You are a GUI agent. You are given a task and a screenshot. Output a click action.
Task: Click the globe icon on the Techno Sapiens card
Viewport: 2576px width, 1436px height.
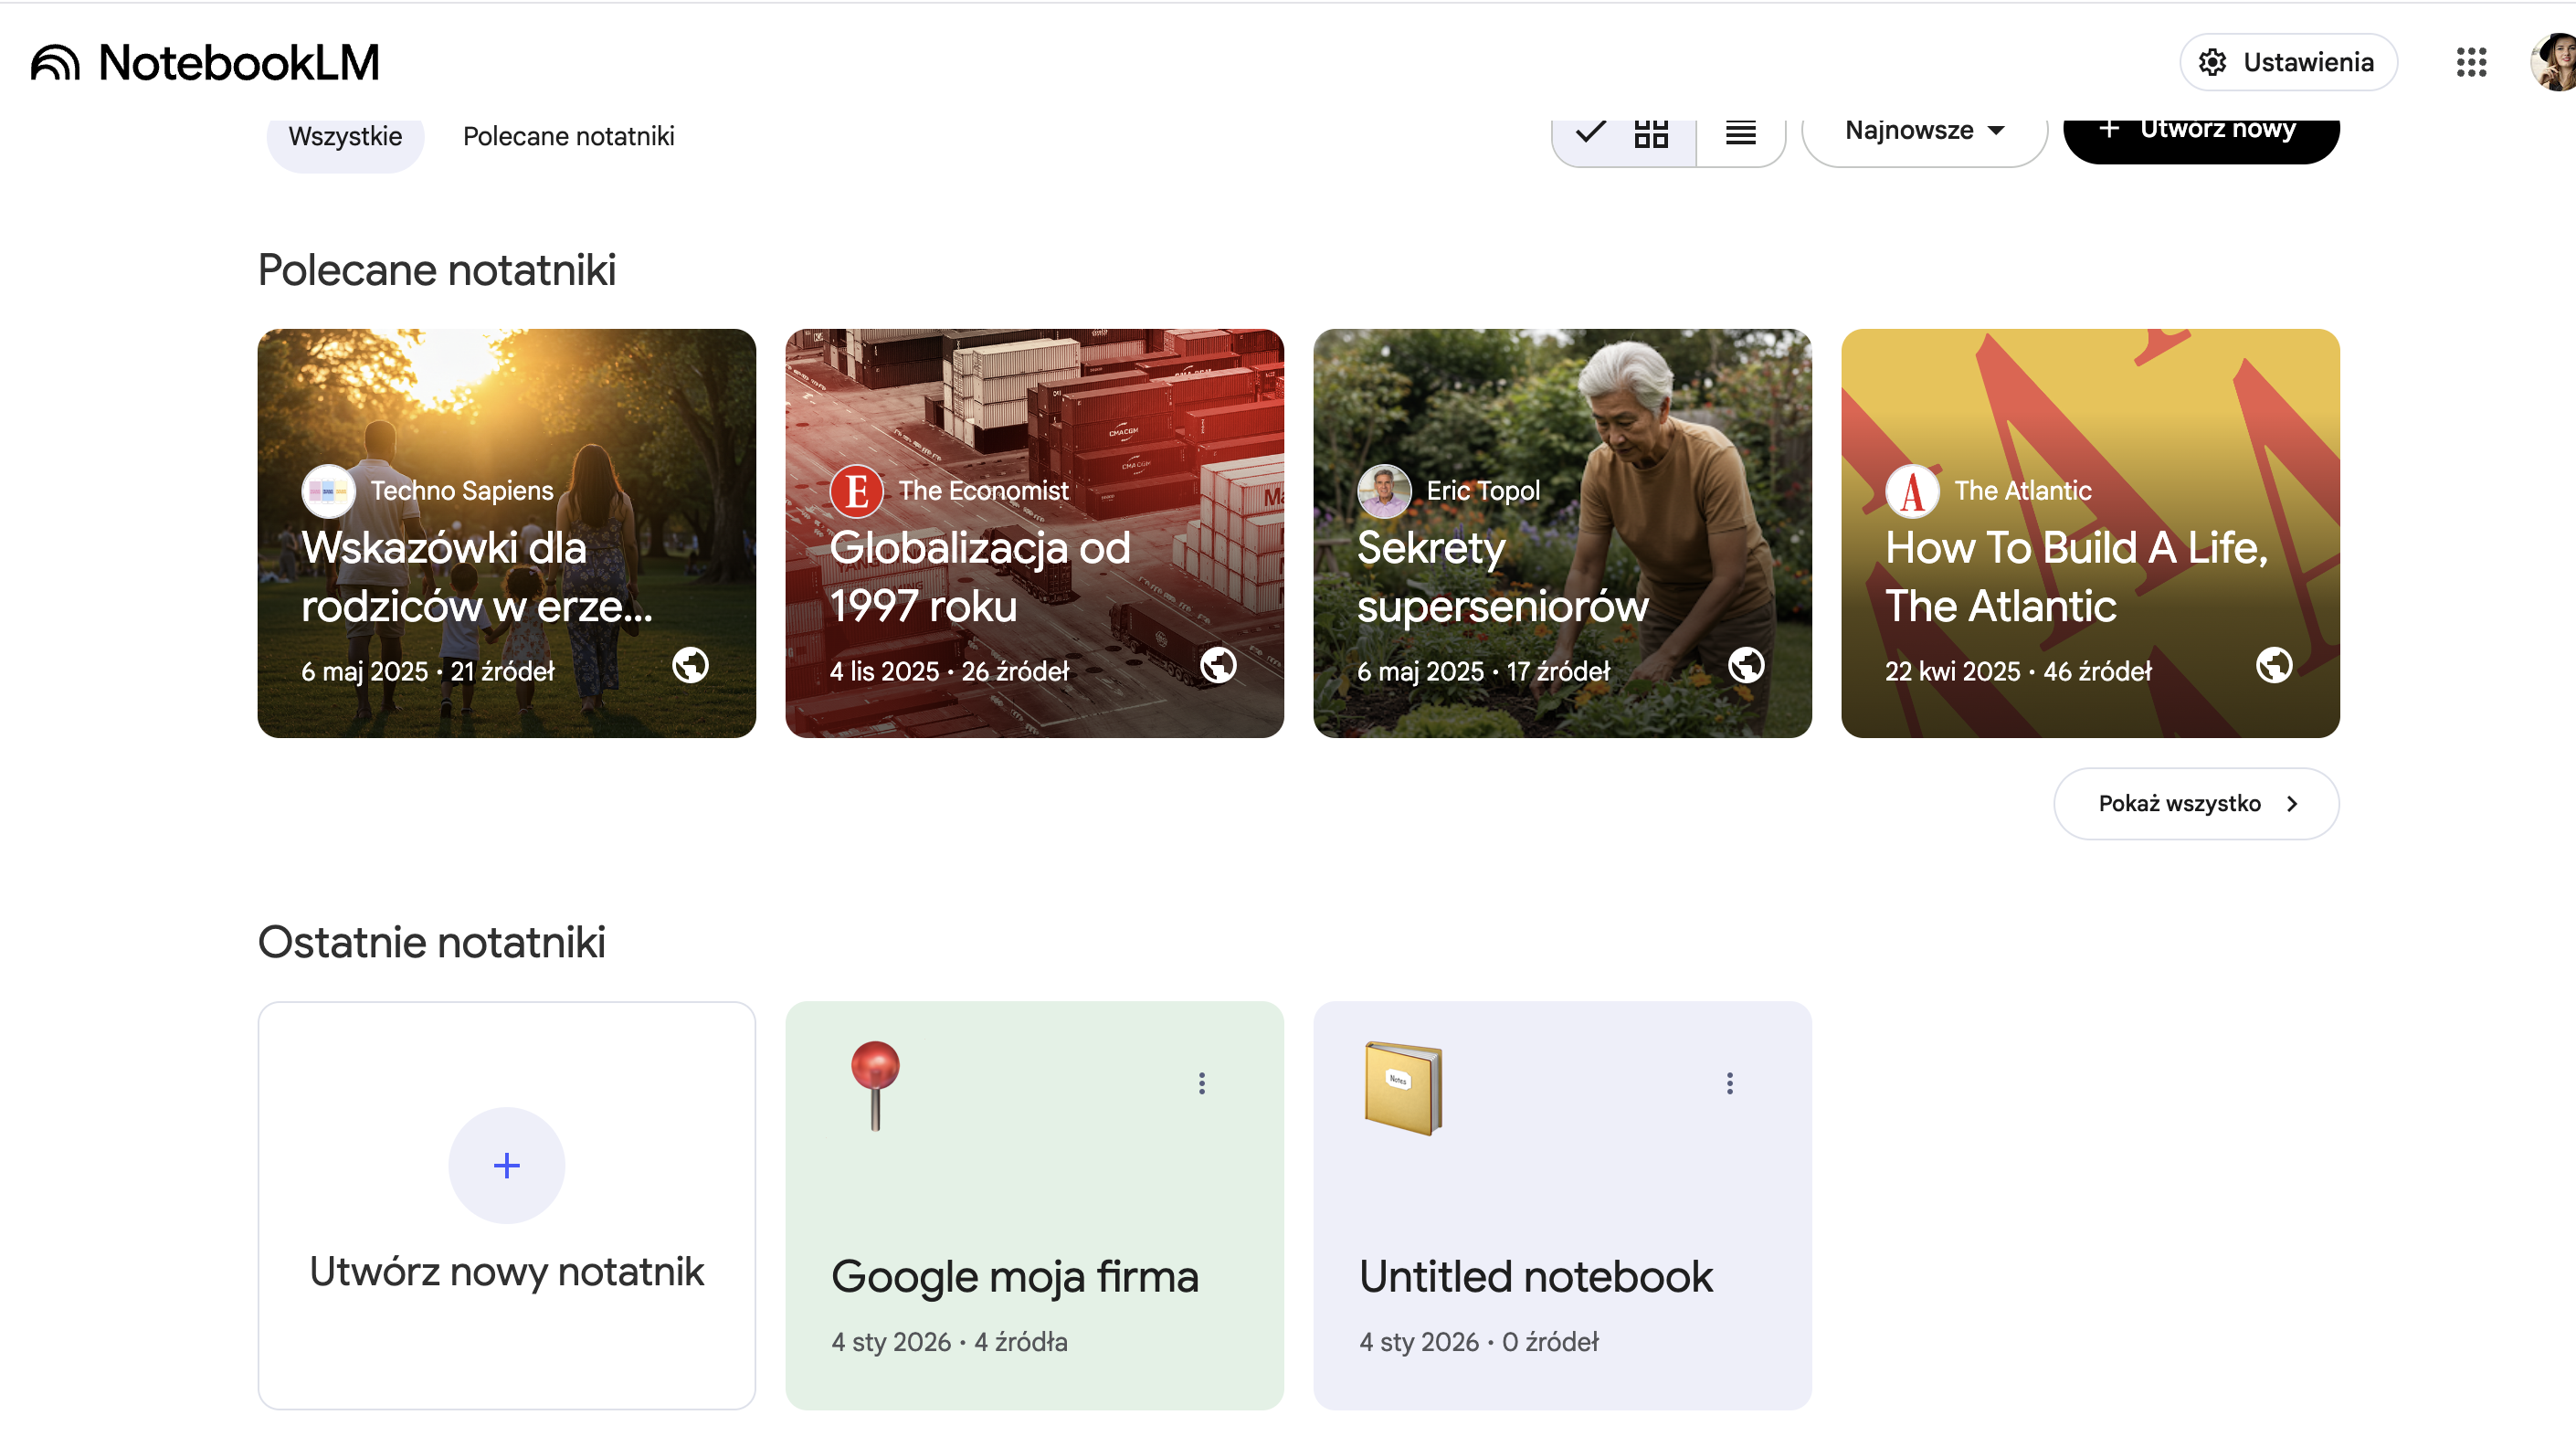click(690, 665)
